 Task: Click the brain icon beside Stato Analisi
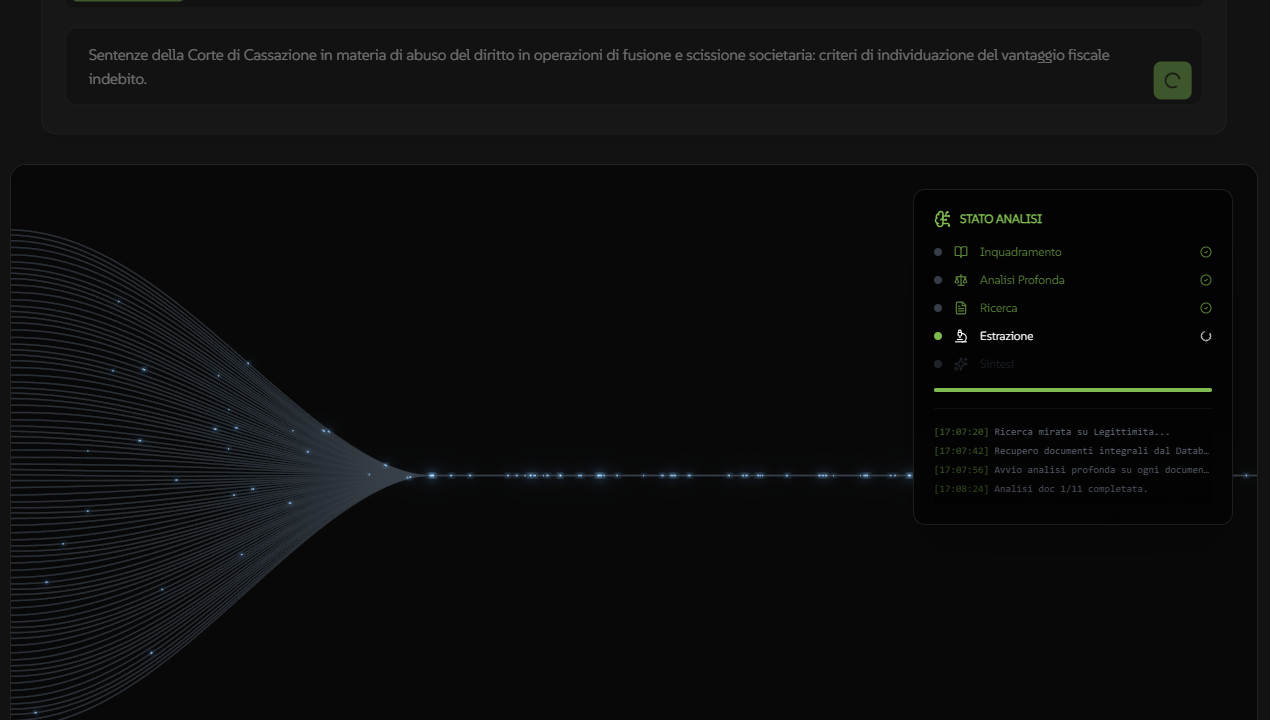942,219
